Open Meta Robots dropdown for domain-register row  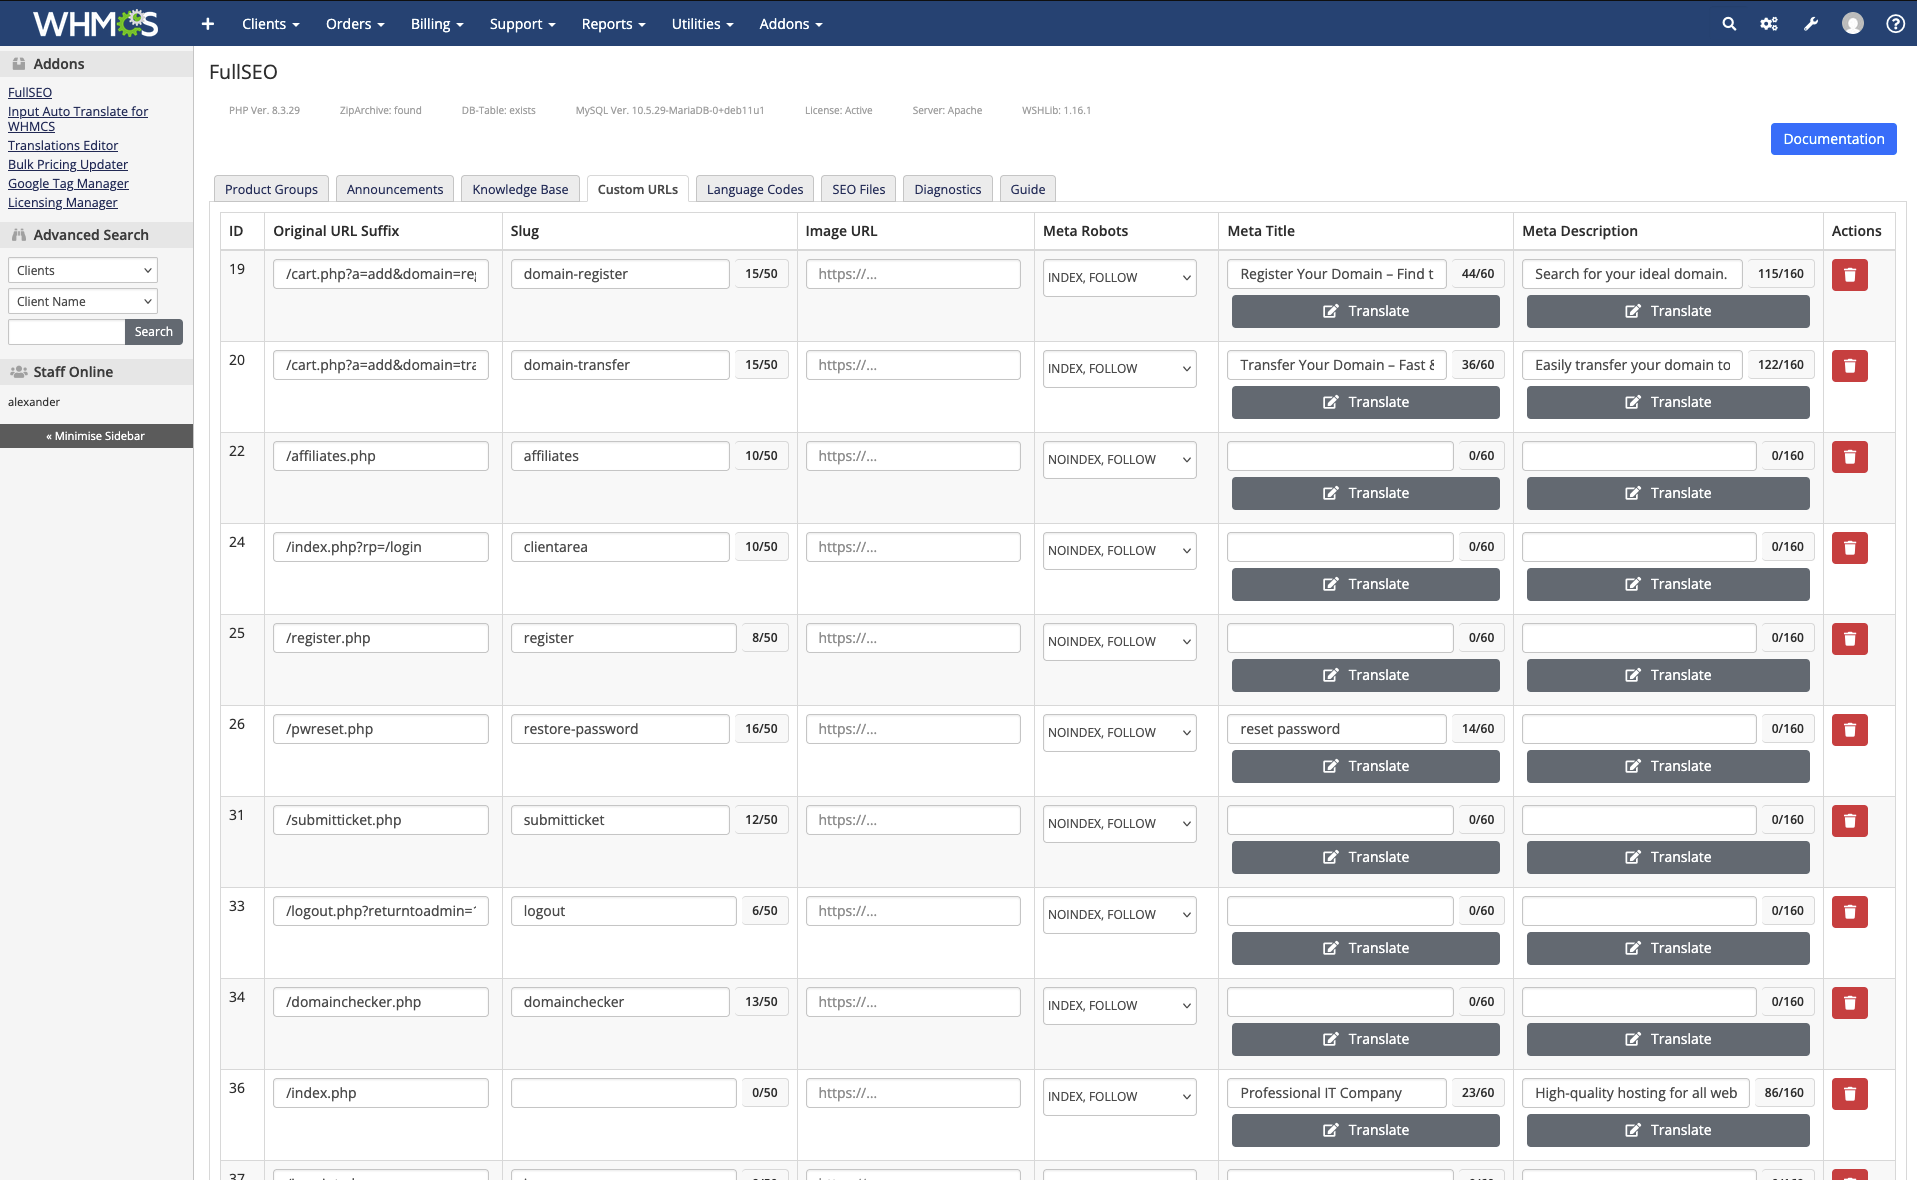[1119, 278]
